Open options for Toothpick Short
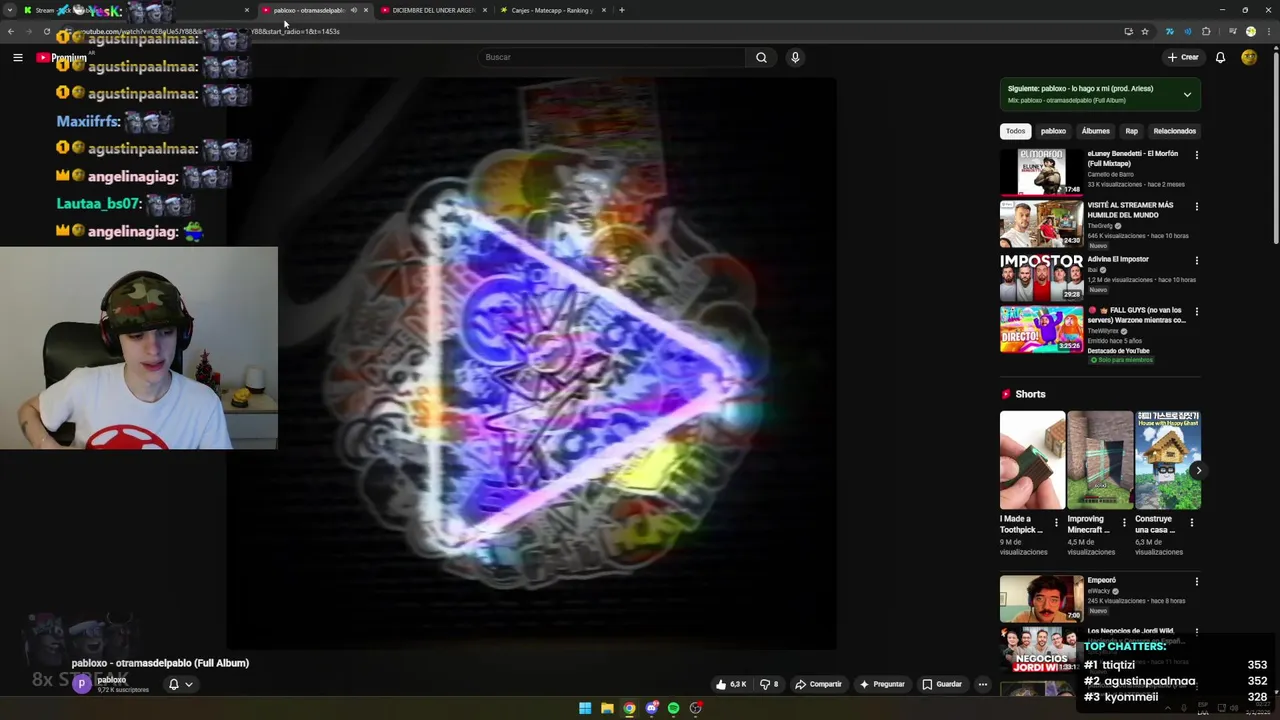 (1056, 523)
